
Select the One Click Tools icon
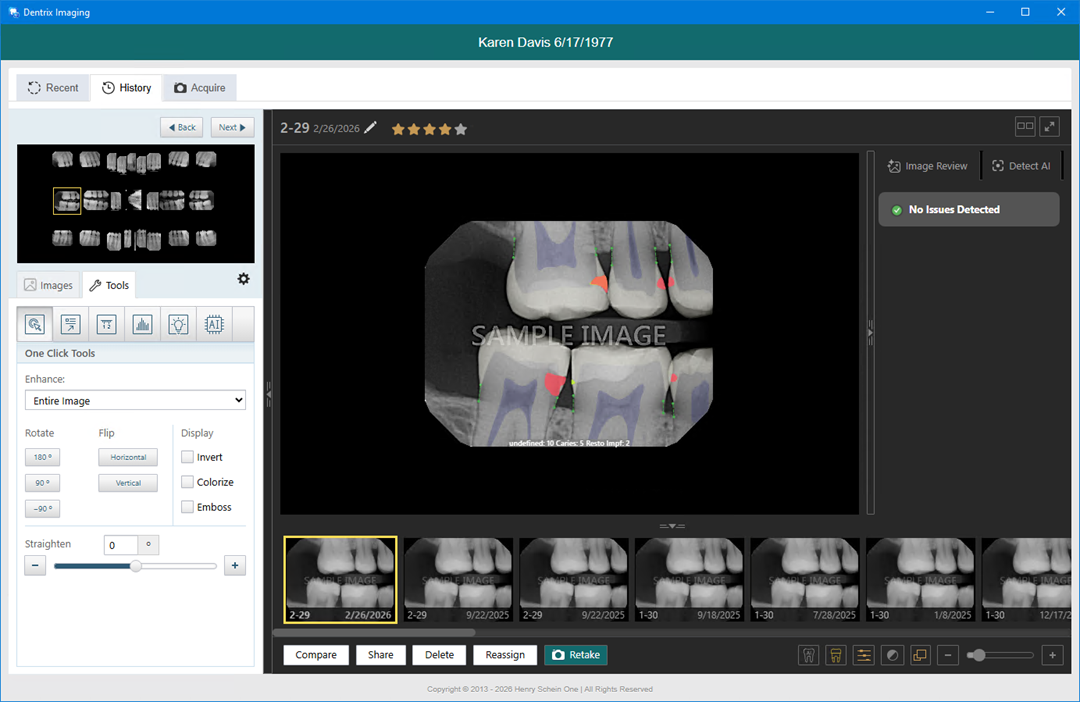tap(34, 324)
